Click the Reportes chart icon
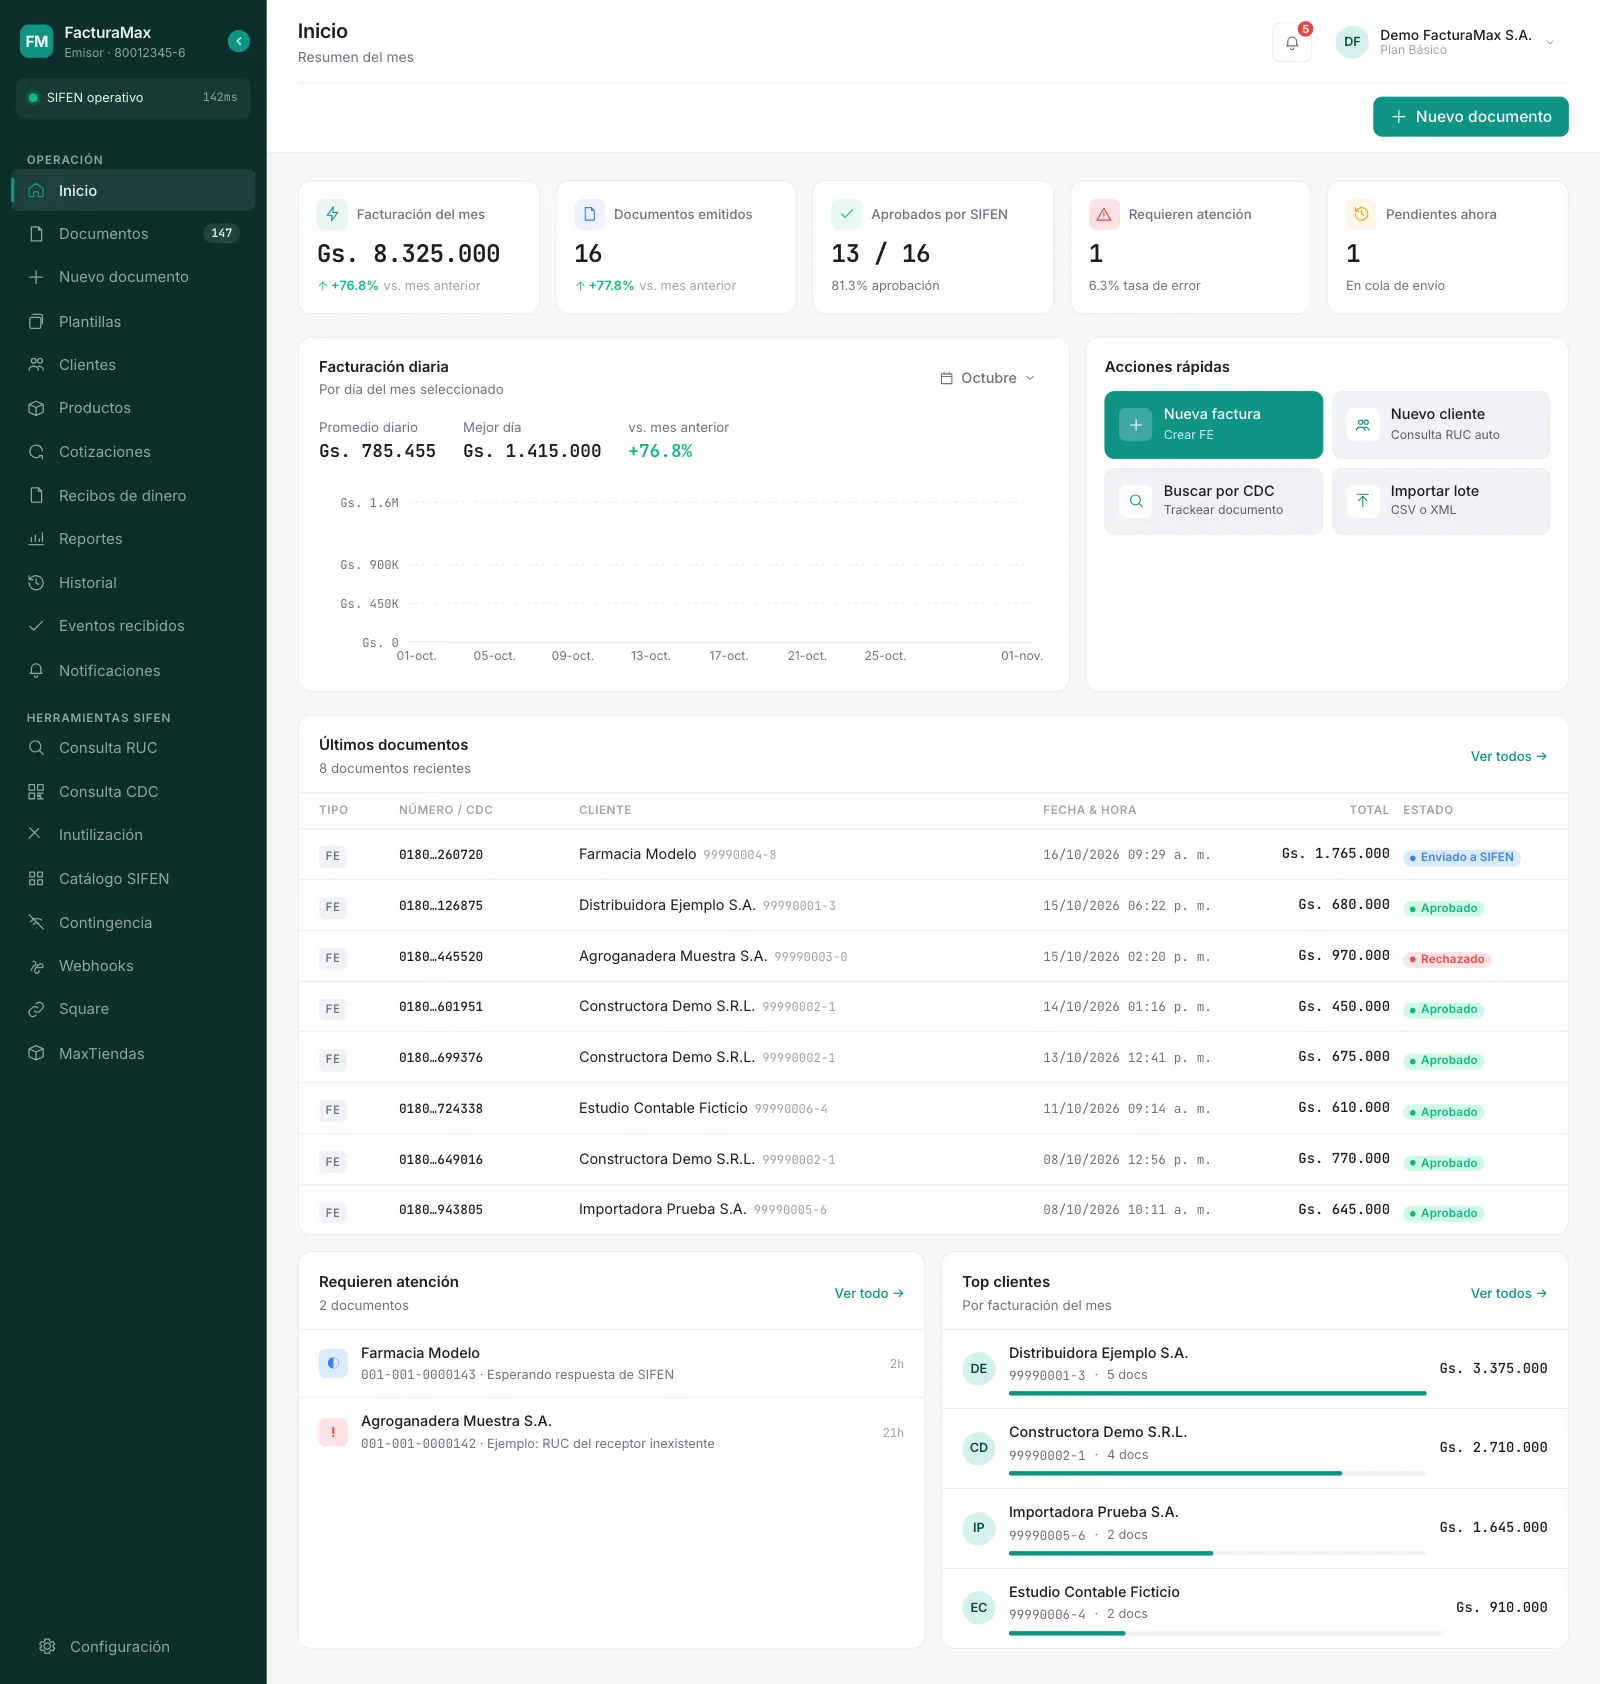 pyautogui.click(x=36, y=539)
